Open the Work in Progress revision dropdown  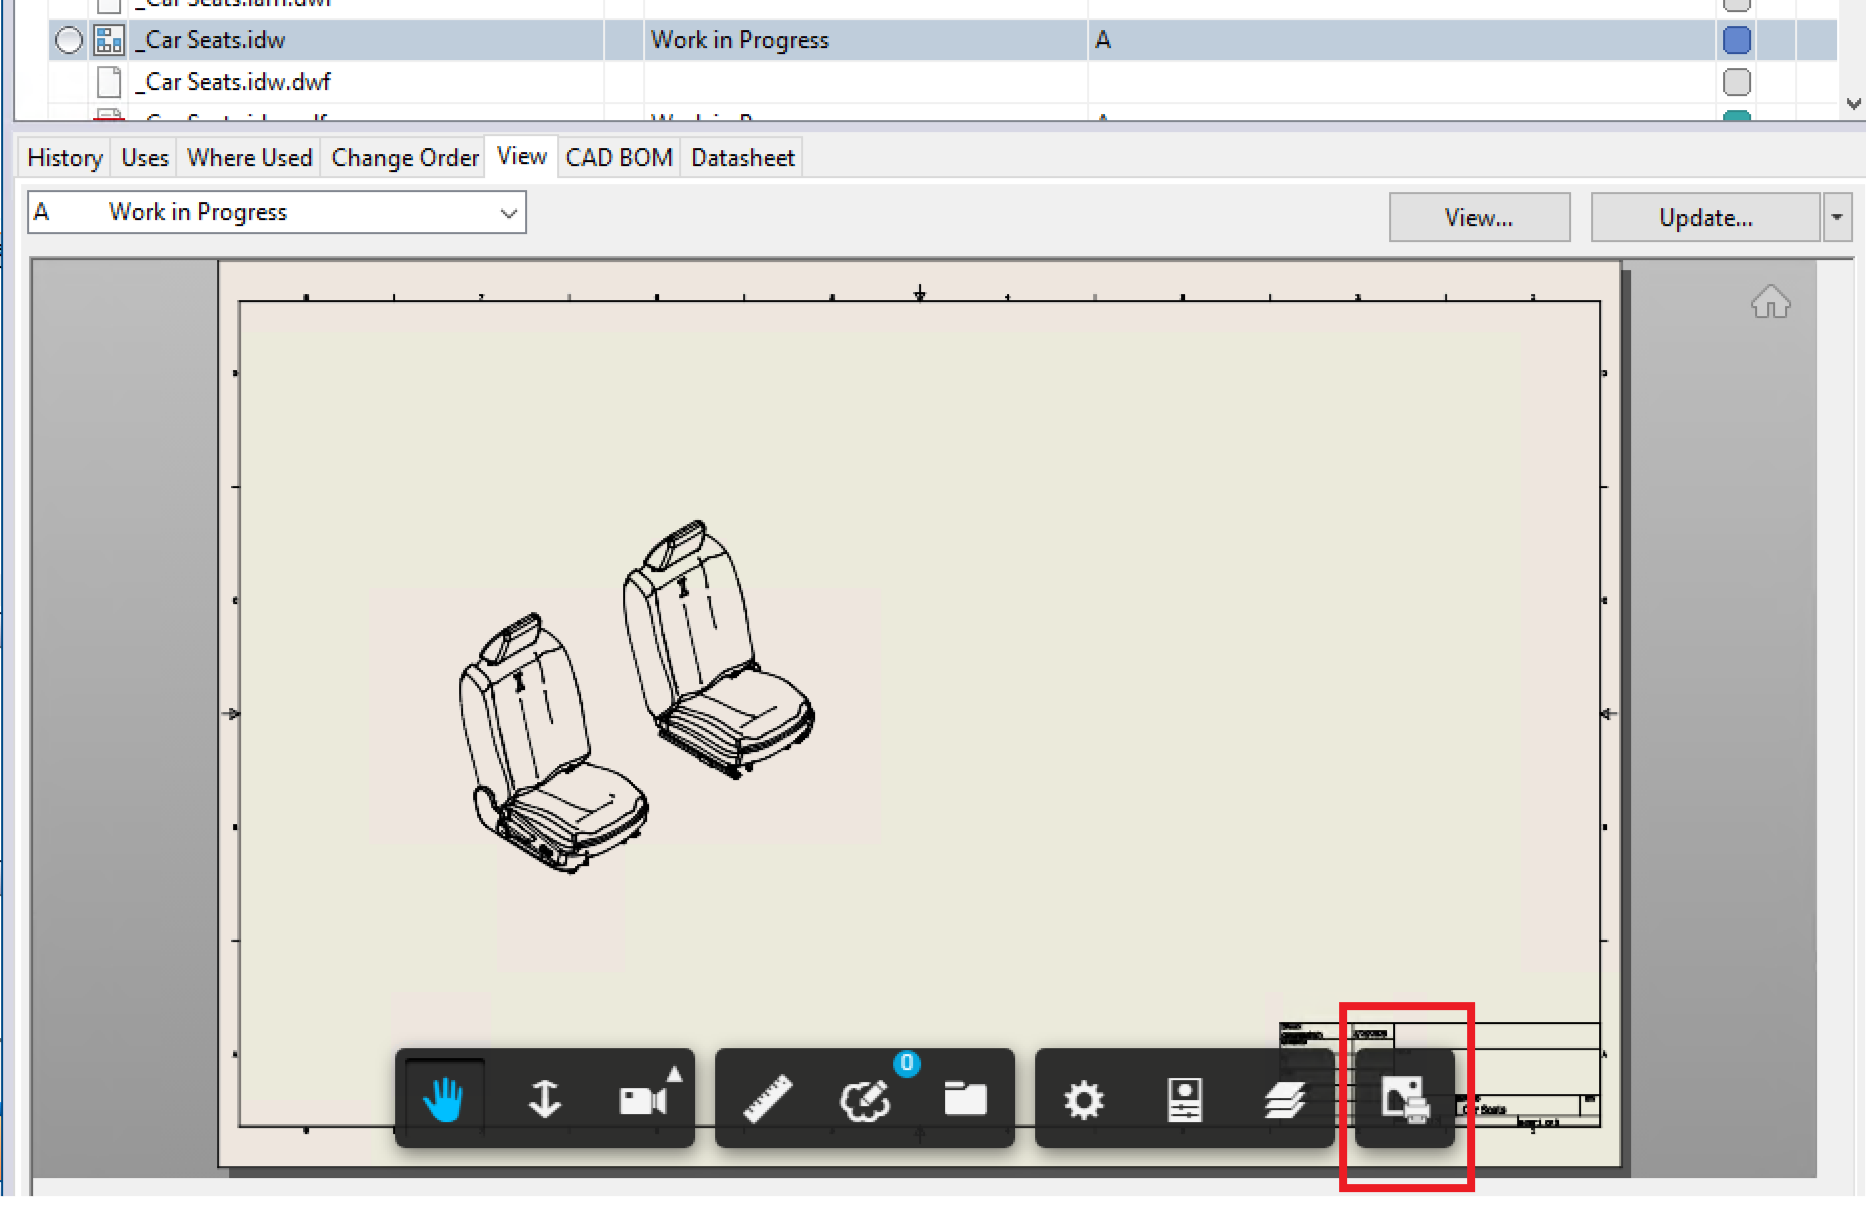pyautogui.click(x=508, y=212)
